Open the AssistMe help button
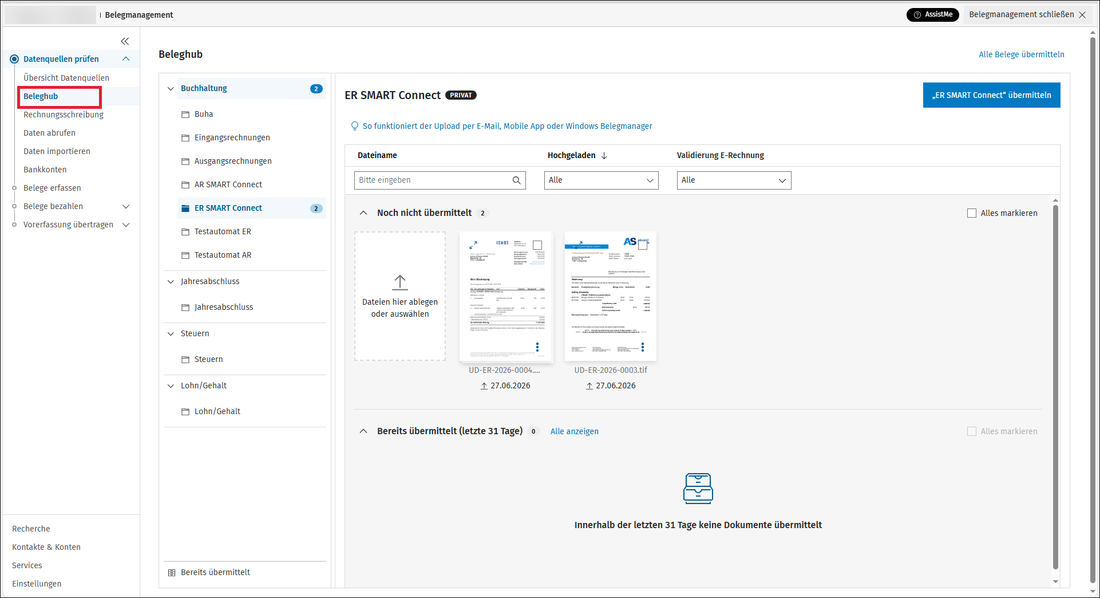The width and height of the screenshot is (1100, 598). [932, 15]
